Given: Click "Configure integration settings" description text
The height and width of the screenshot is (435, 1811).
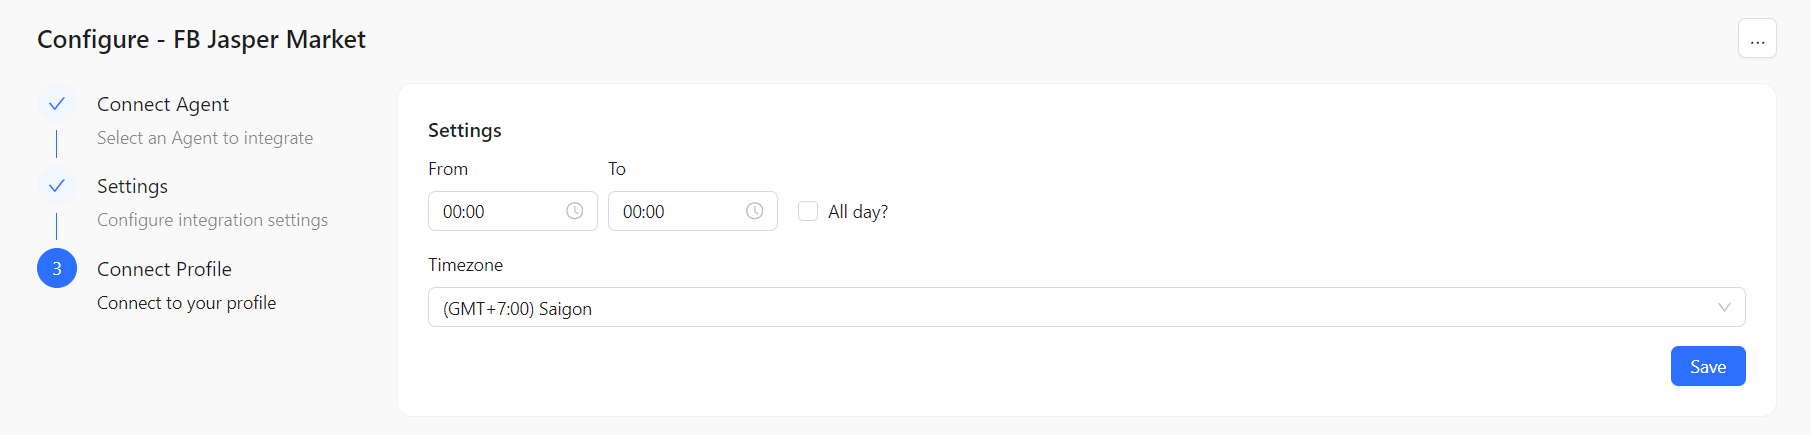Looking at the screenshot, I should (x=212, y=220).
